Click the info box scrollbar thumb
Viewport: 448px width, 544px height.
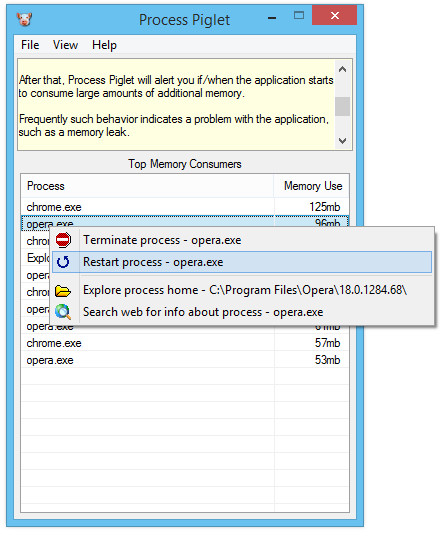pyautogui.click(x=343, y=107)
